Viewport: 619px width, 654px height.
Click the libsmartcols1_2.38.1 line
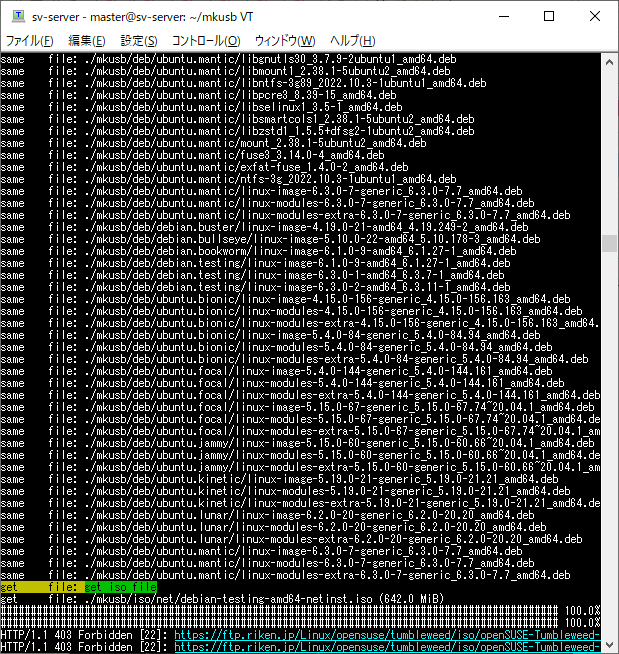point(237,119)
